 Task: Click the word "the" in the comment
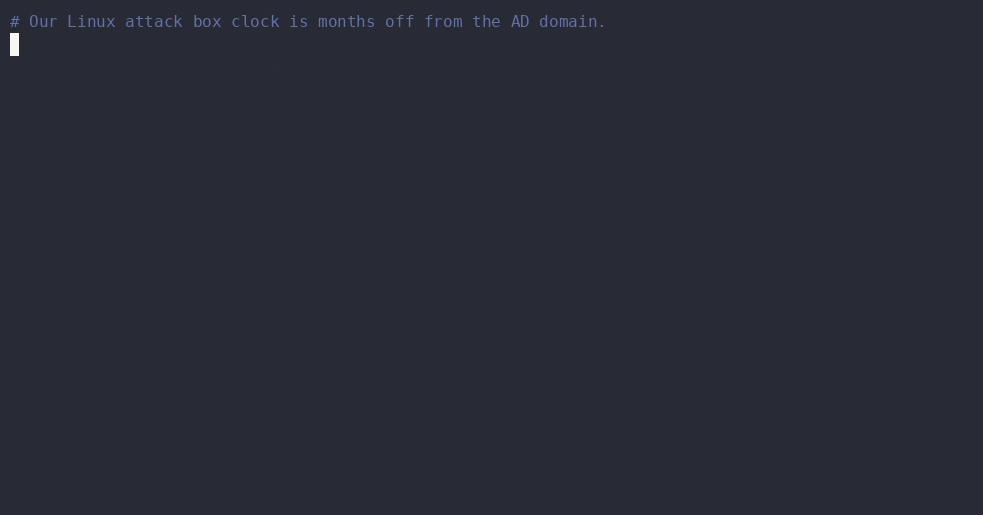(x=486, y=22)
